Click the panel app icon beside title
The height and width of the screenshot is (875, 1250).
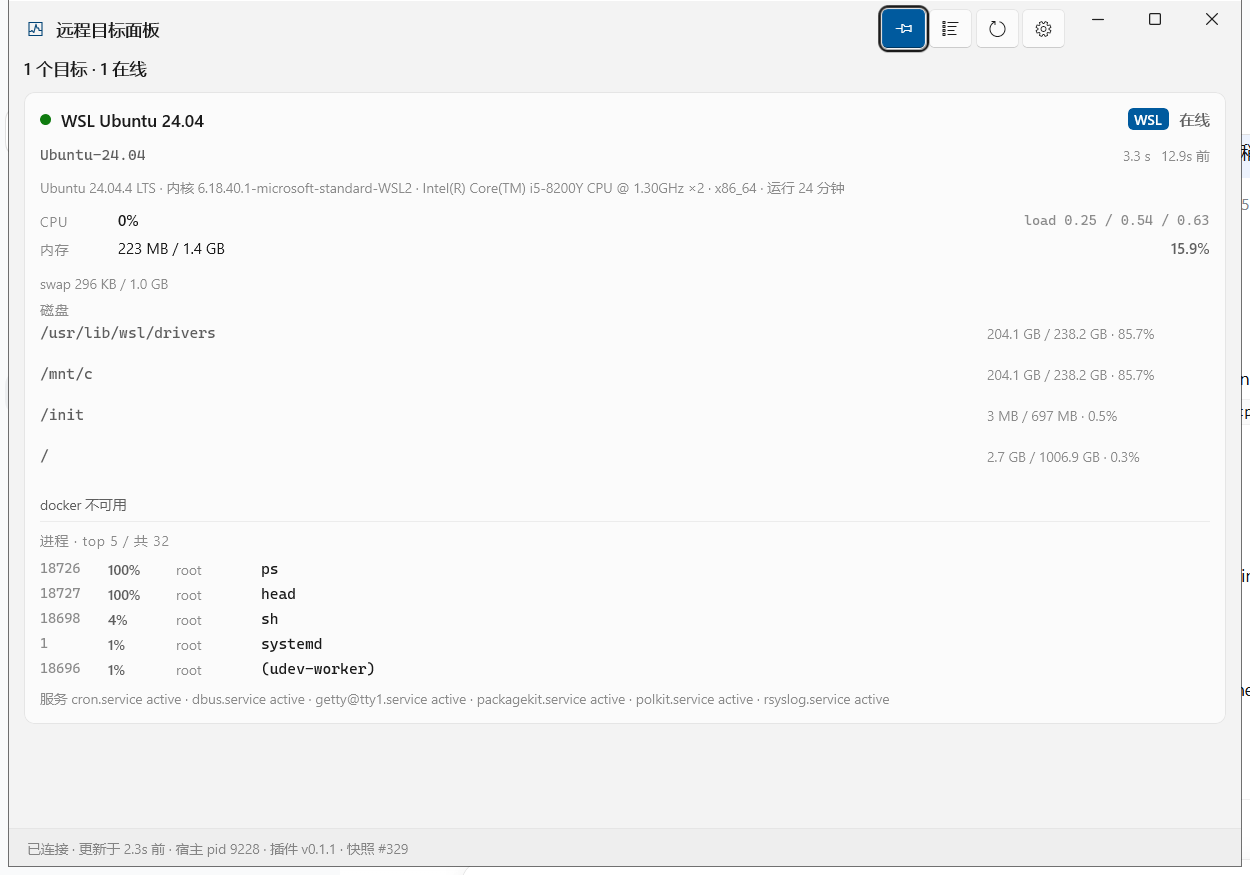[36, 29]
